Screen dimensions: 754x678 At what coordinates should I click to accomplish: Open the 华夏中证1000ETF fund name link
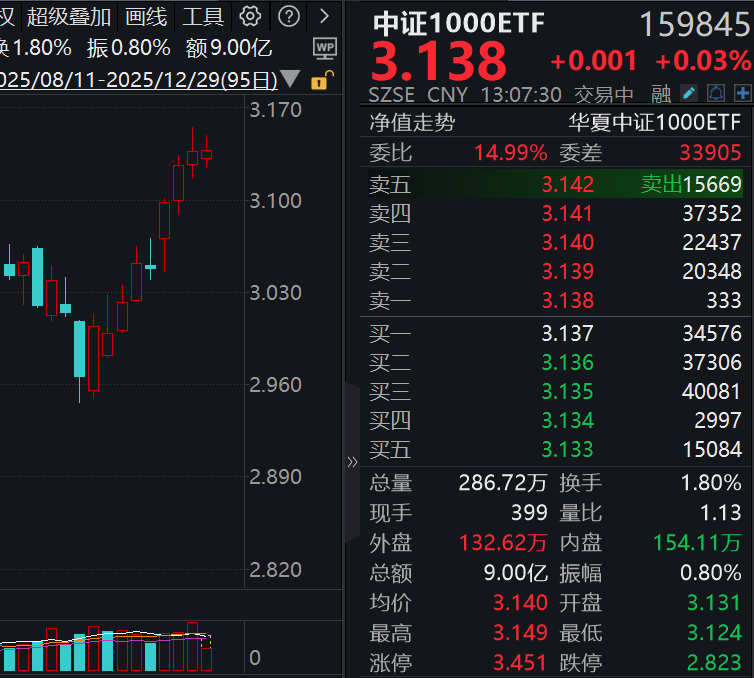tap(654, 123)
